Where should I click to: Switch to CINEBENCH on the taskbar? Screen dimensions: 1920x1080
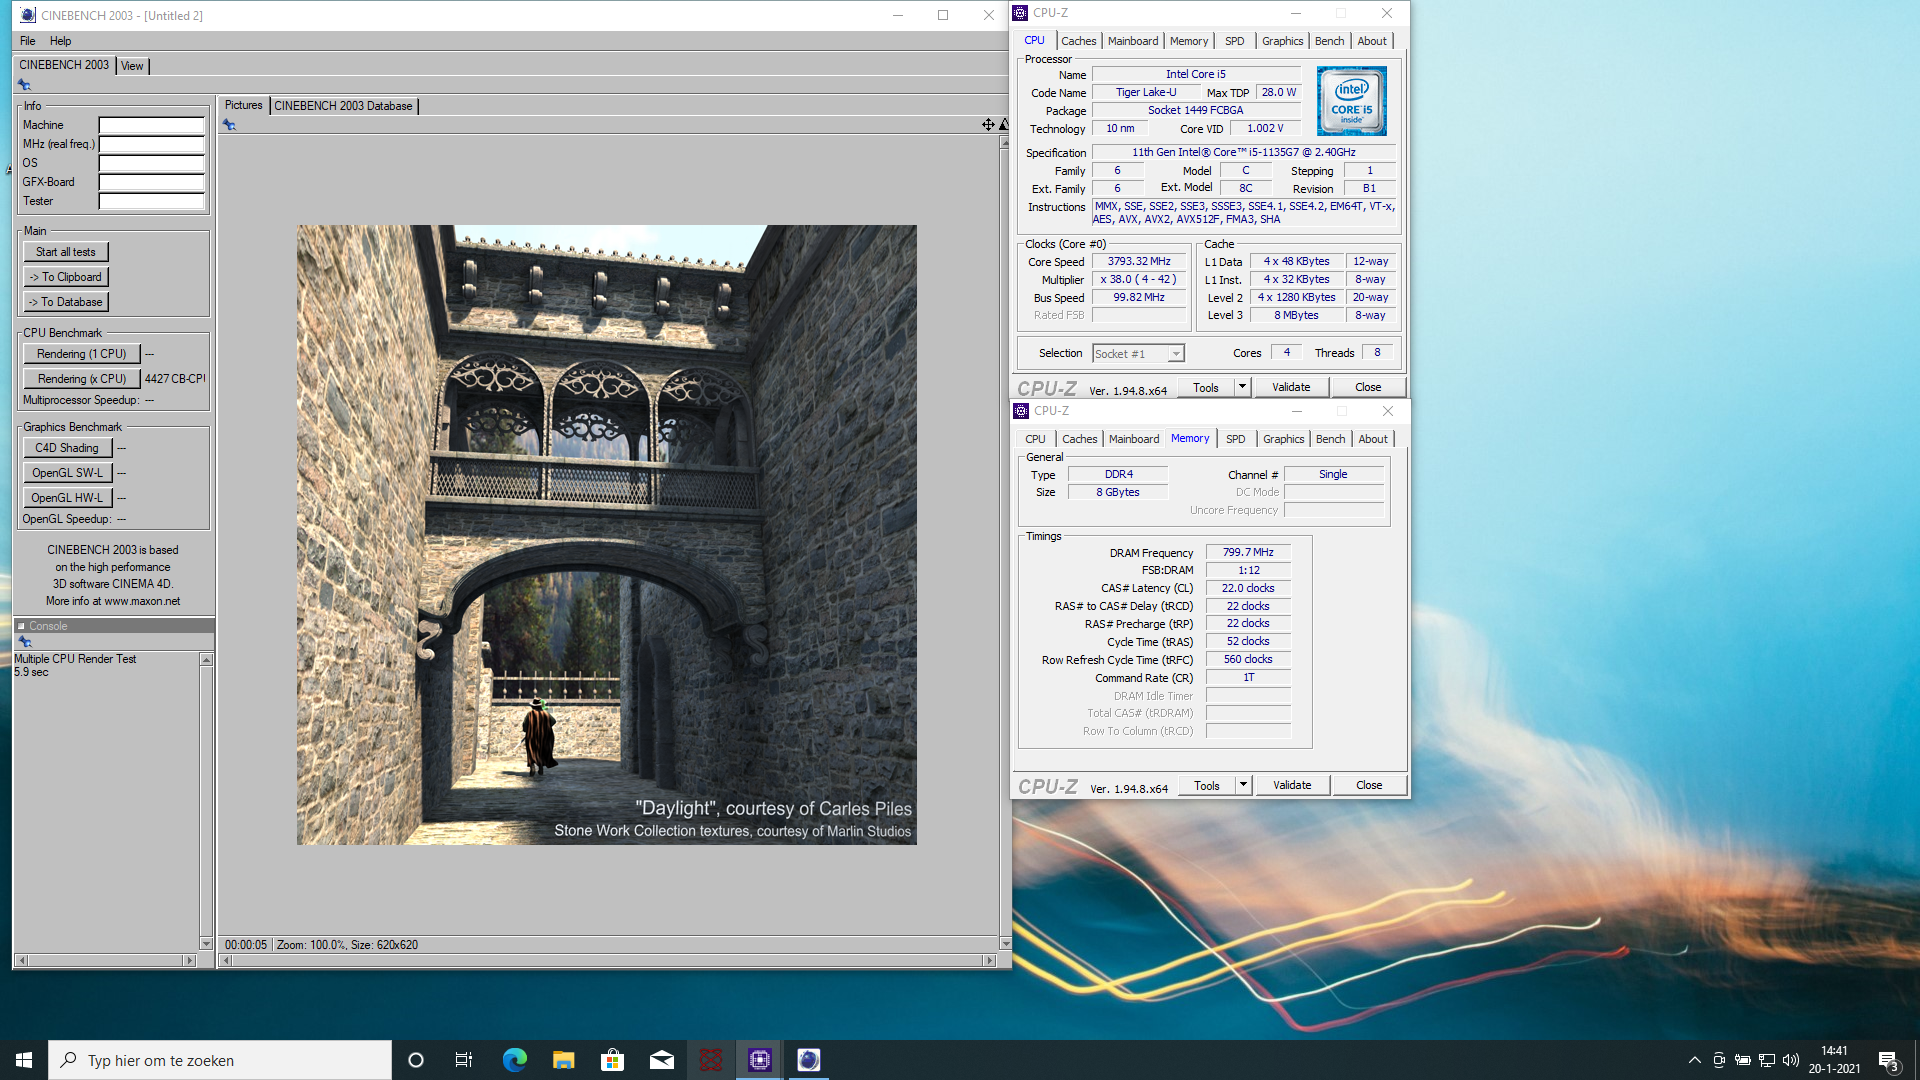[809, 1060]
